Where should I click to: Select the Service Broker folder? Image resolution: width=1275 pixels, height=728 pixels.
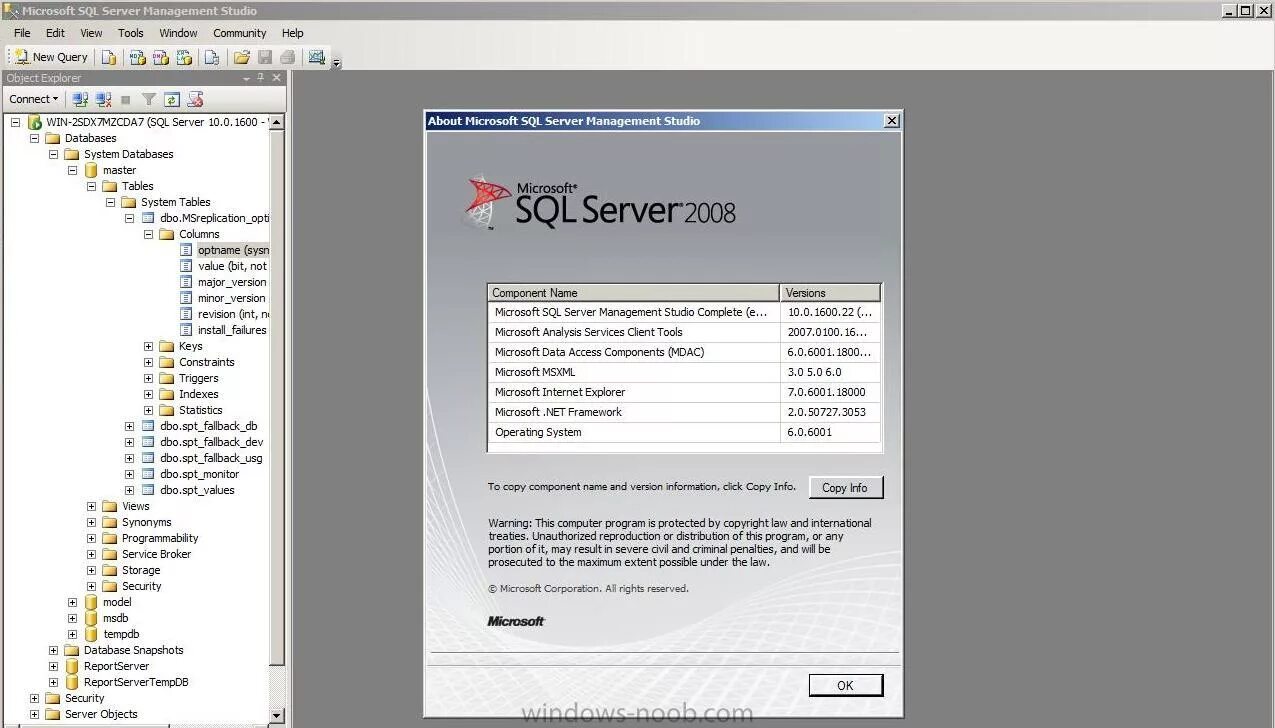click(156, 554)
